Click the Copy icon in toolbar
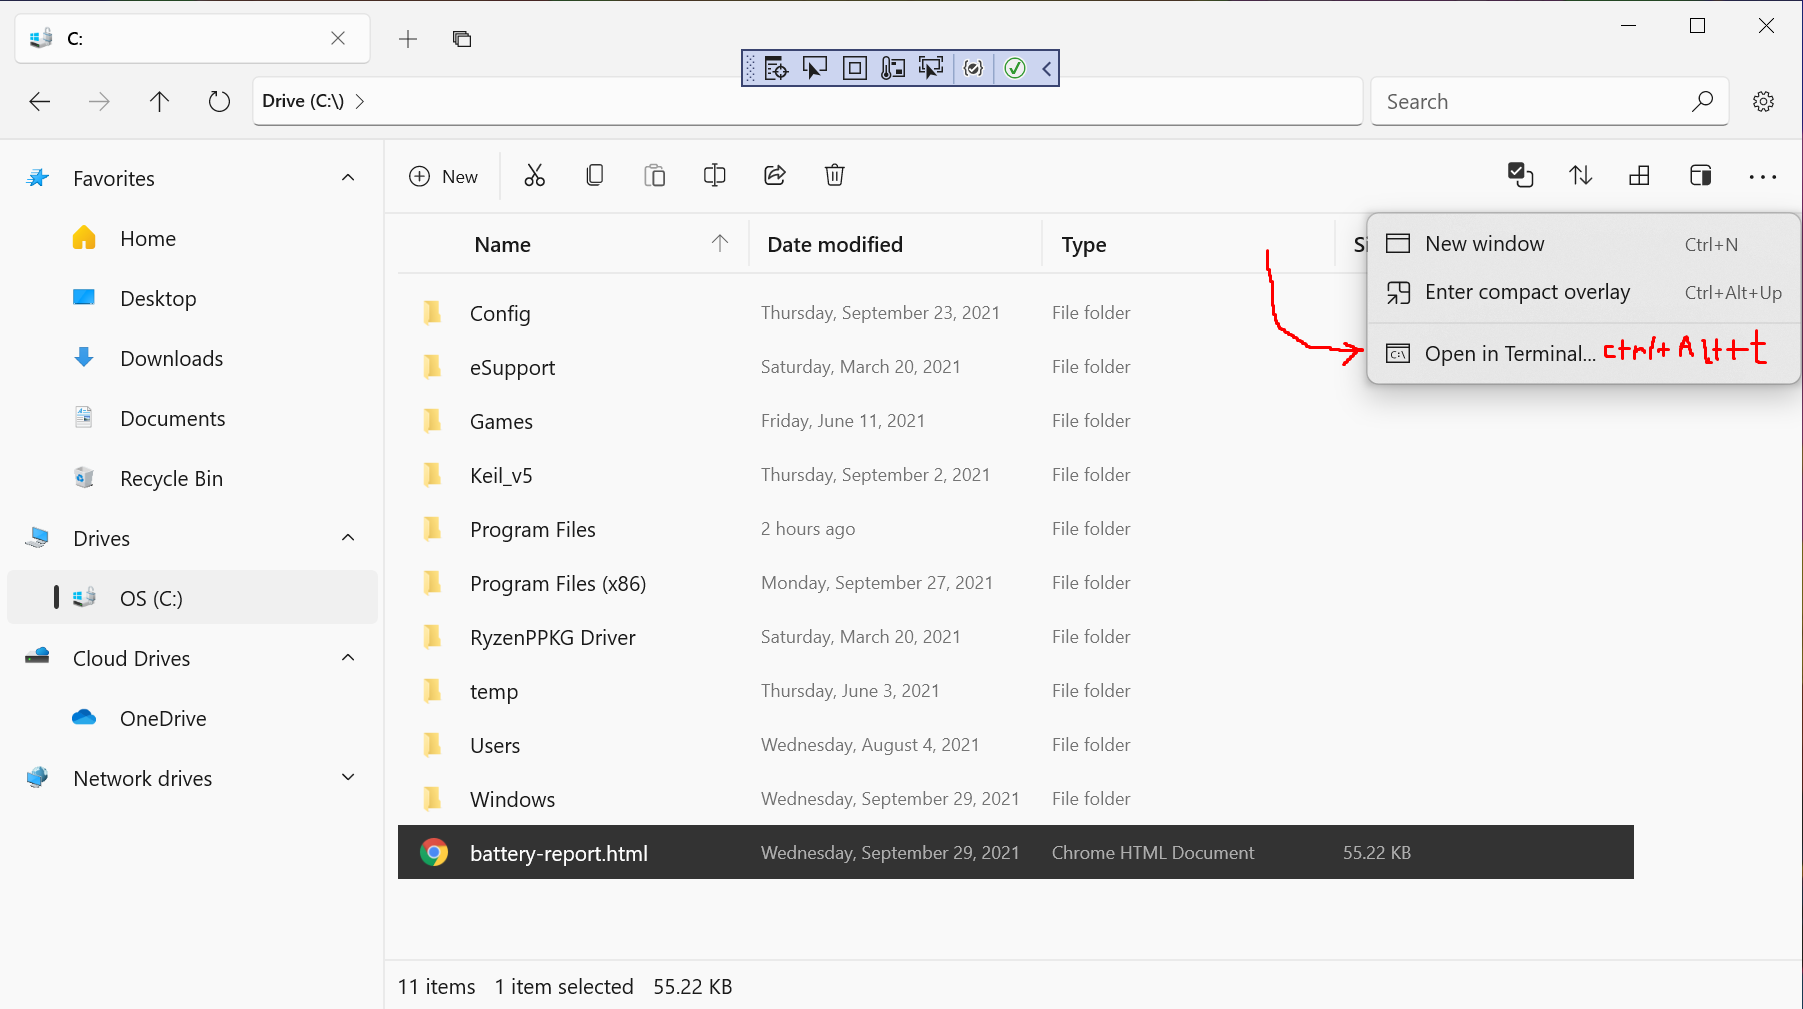 (595, 176)
